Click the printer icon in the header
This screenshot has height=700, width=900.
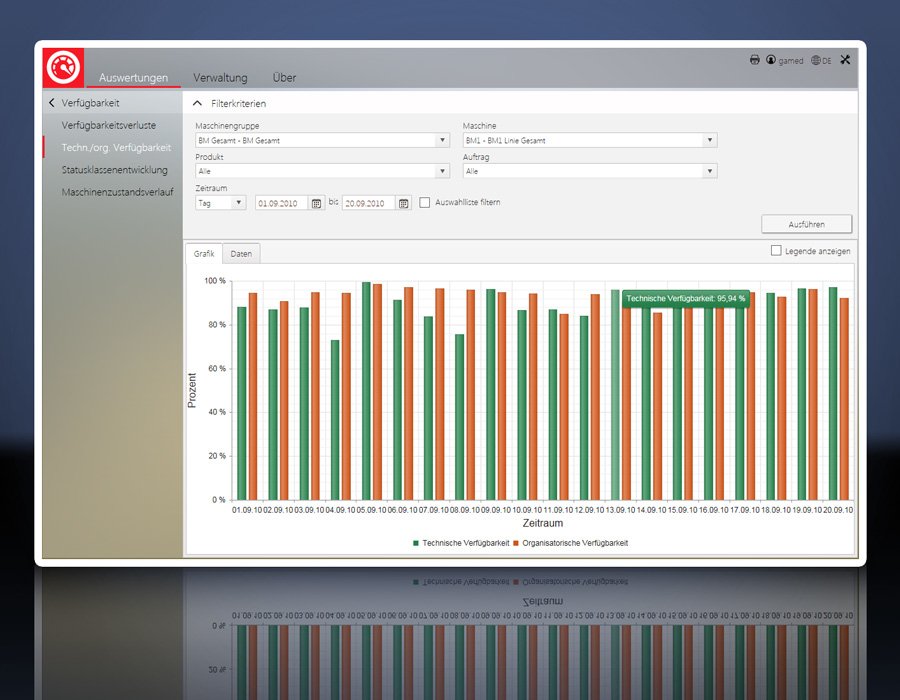click(755, 60)
